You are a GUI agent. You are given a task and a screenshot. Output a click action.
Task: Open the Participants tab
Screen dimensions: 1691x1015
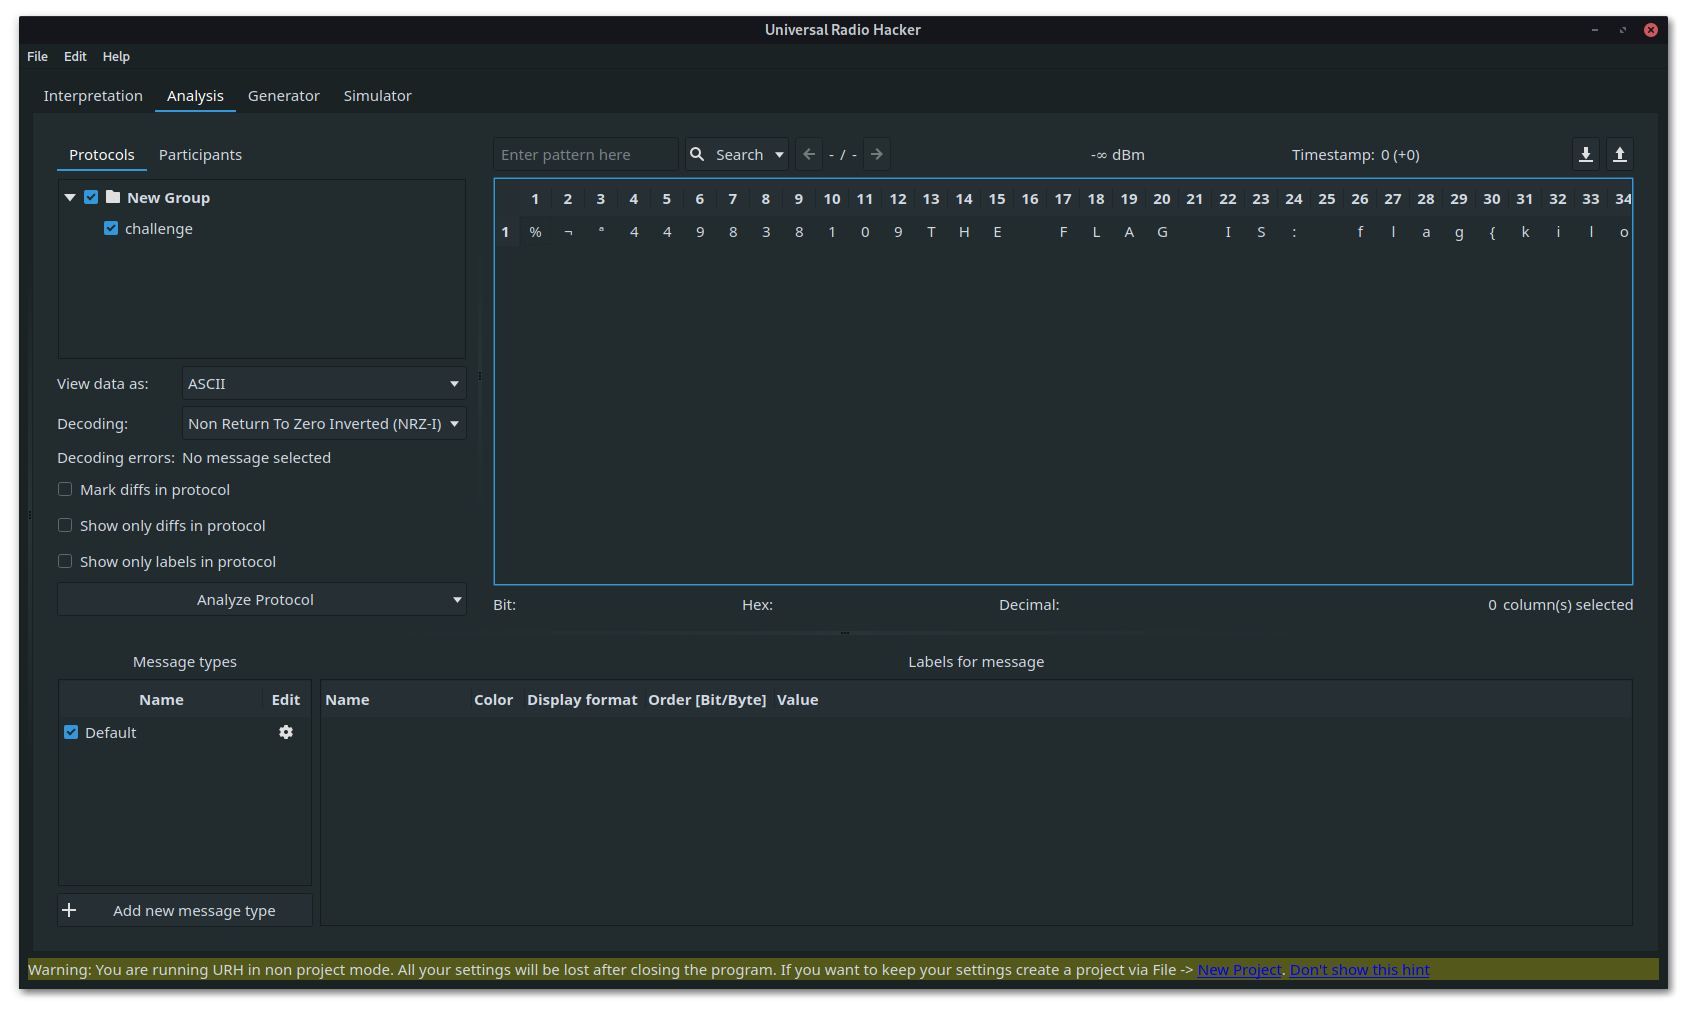[200, 155]
